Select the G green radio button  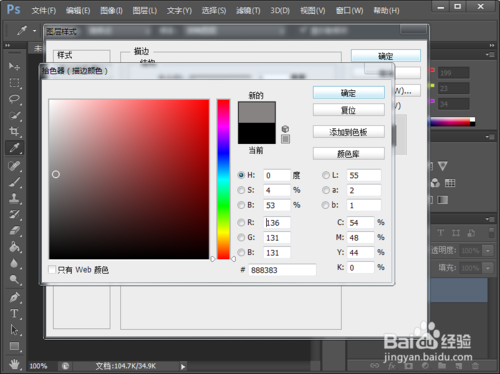(x=241, y=237)
